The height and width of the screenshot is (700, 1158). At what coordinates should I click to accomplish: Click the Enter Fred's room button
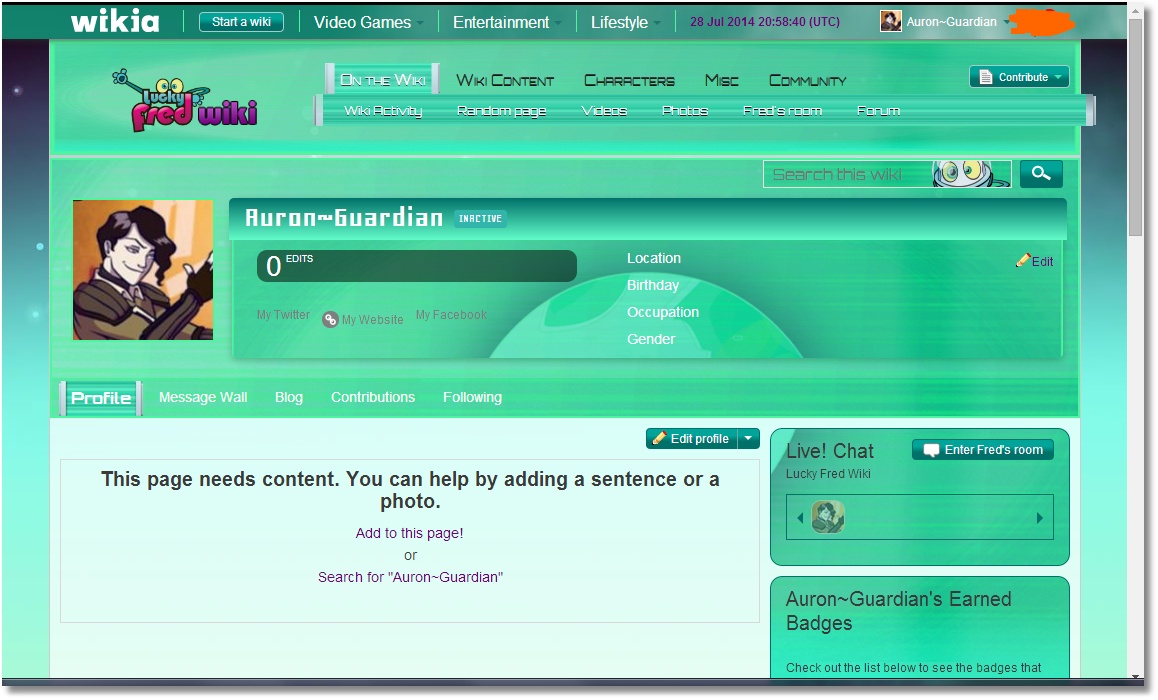983,450
